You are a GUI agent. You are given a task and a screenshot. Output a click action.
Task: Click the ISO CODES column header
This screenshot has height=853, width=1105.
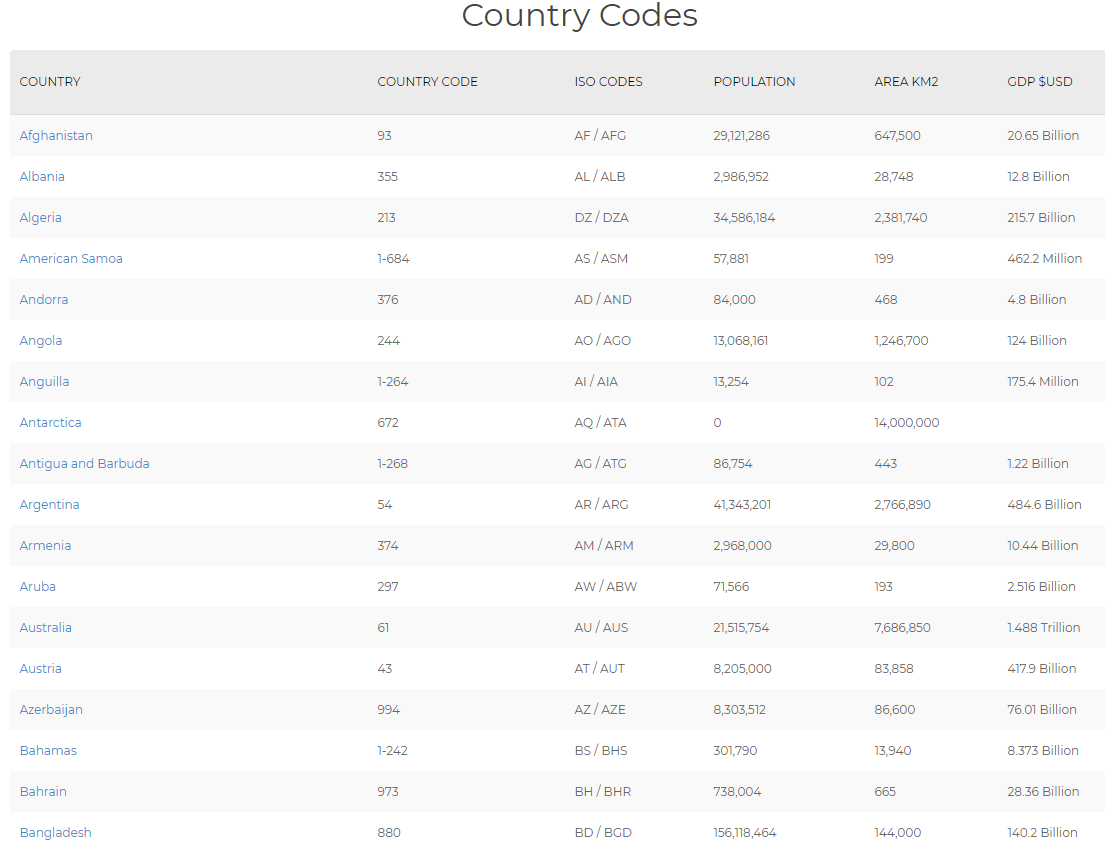608,81
